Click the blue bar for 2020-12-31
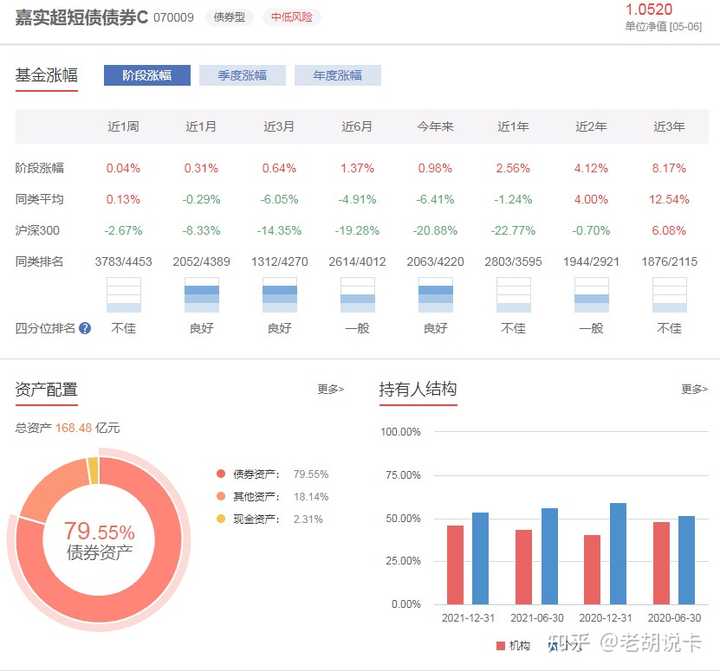The width and height of the screenshot is (720, 671). point(618,553)
